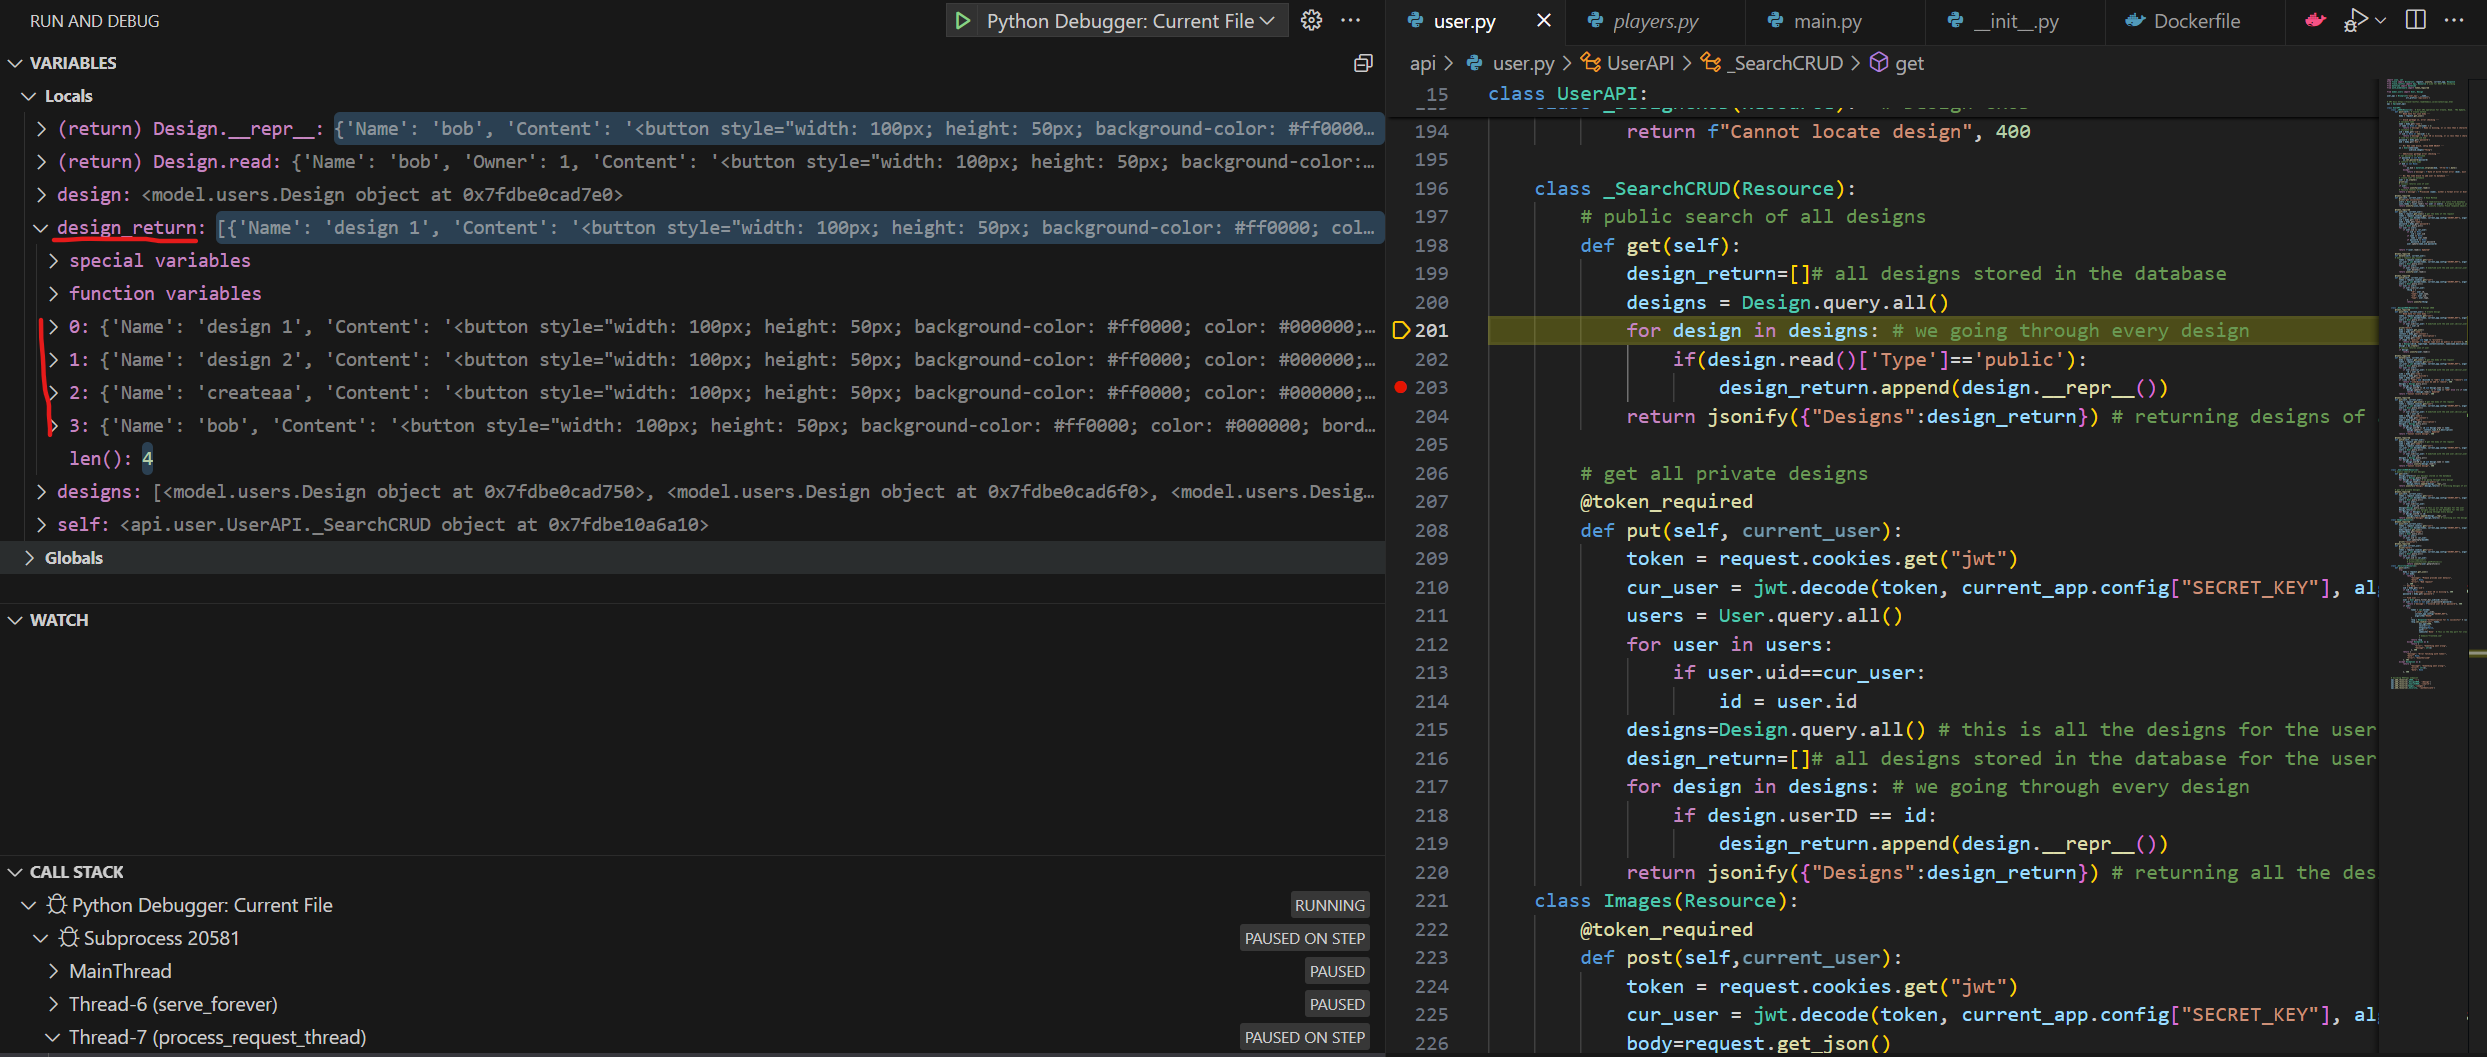
Task: Switch to the Dockerfile tab
Action: (x=2196, y=21)
